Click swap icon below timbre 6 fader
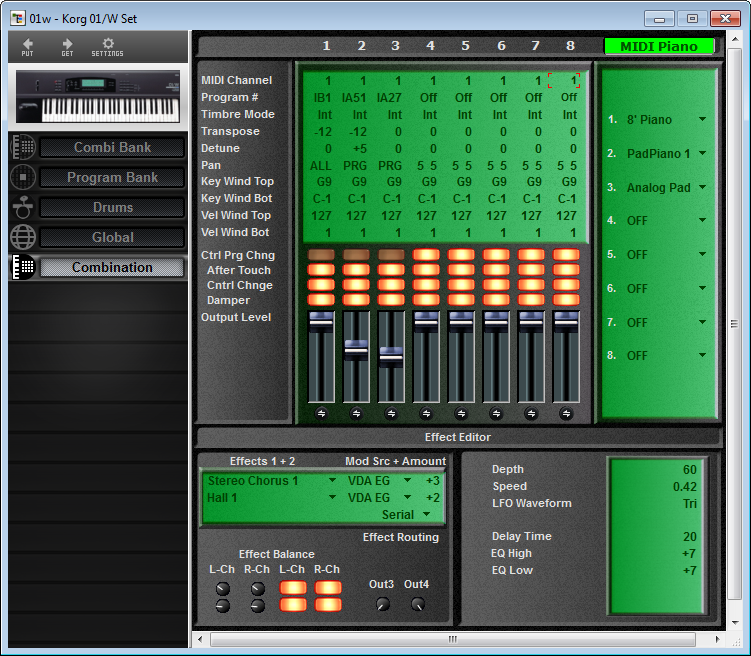 coord(496,413)
